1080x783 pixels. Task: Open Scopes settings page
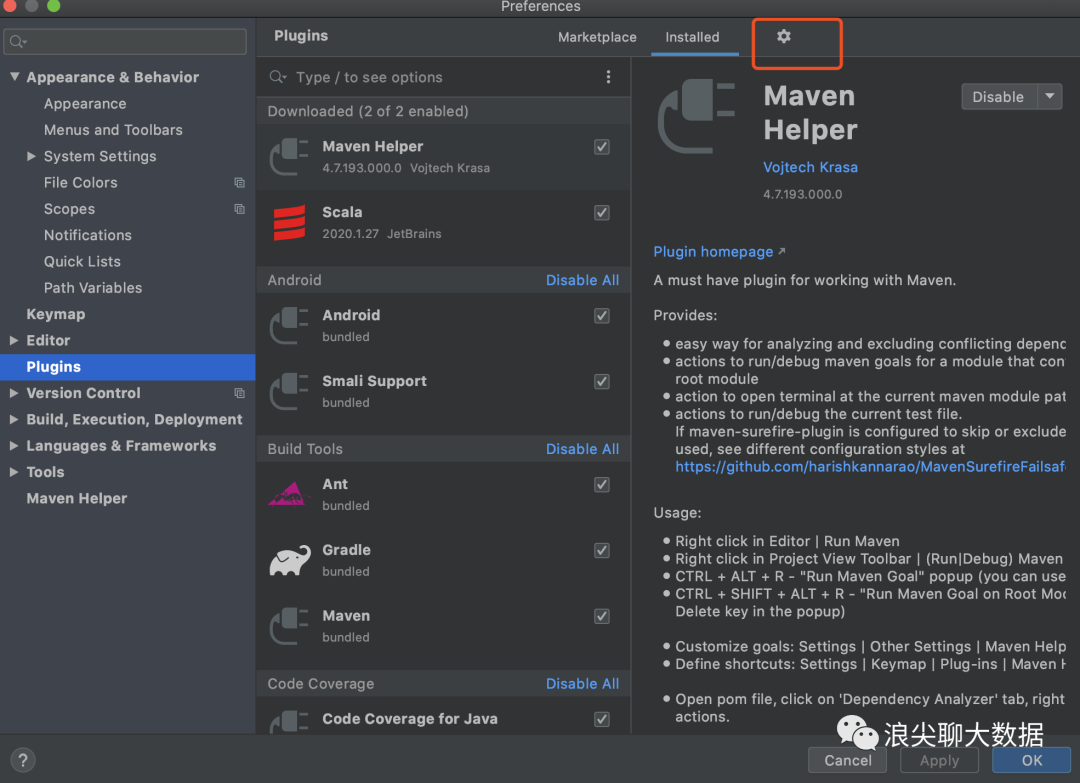[x=70, y=209]
